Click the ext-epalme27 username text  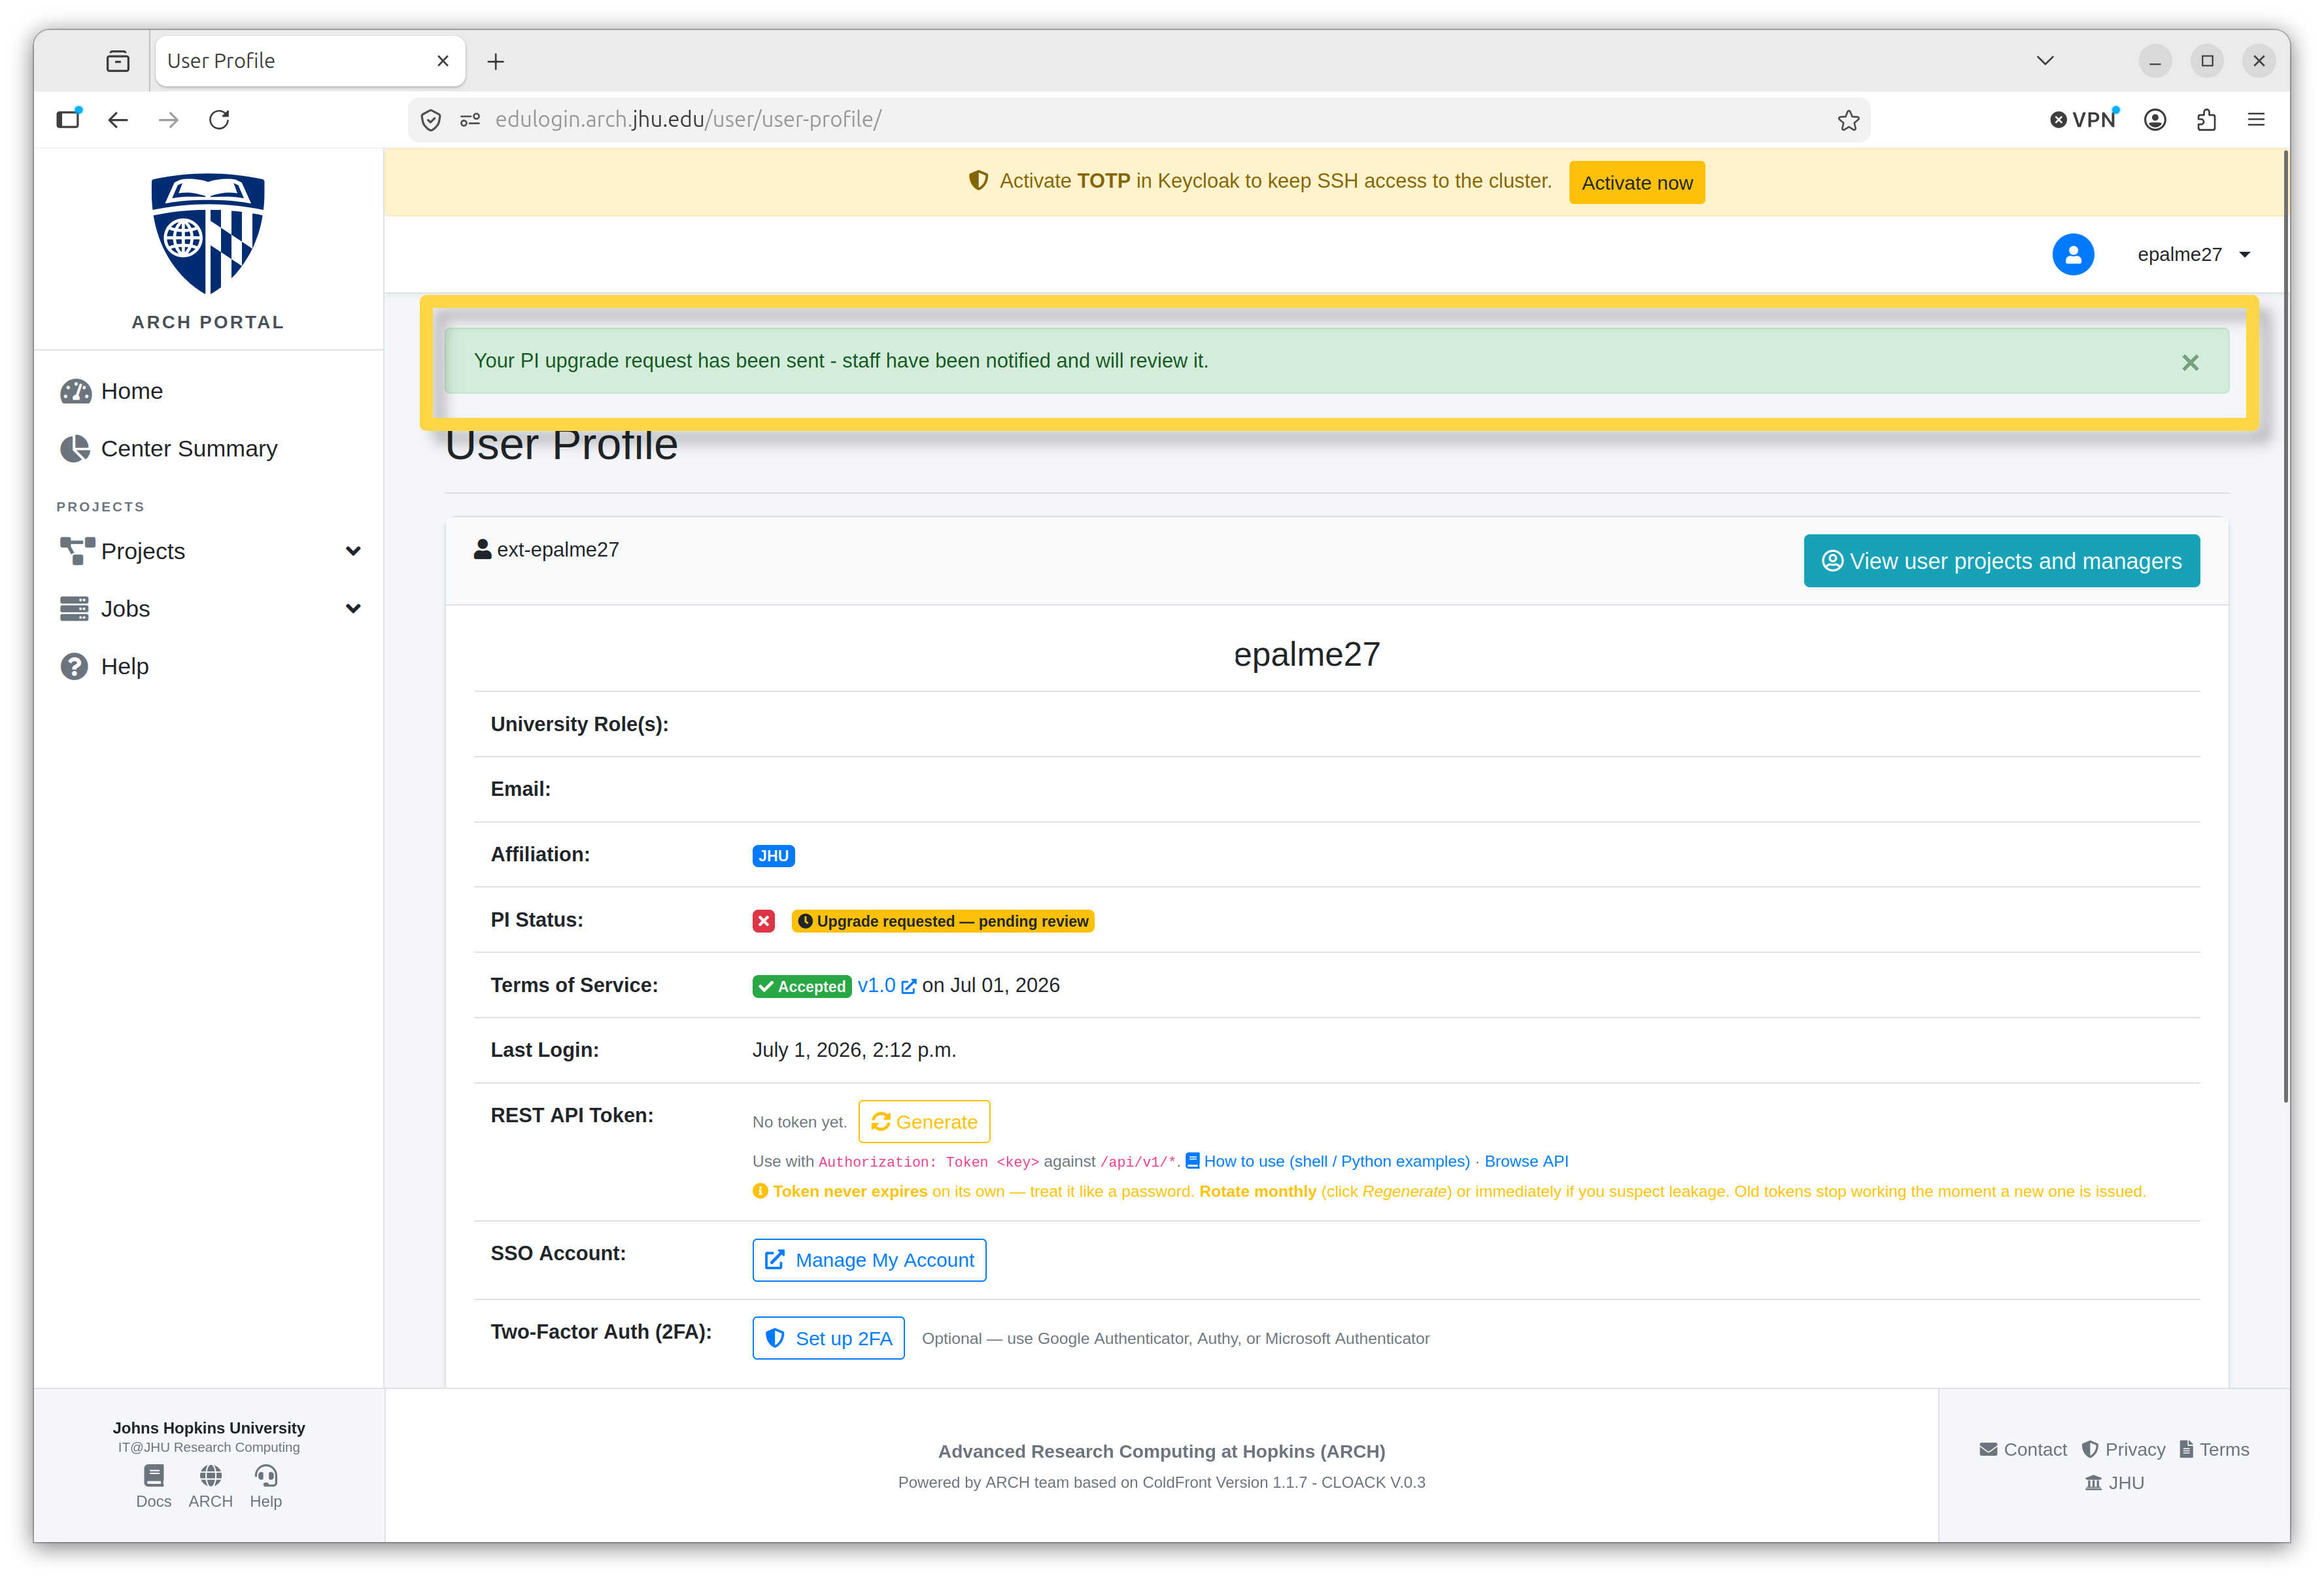pyautogui.click(x=557, y=550)
